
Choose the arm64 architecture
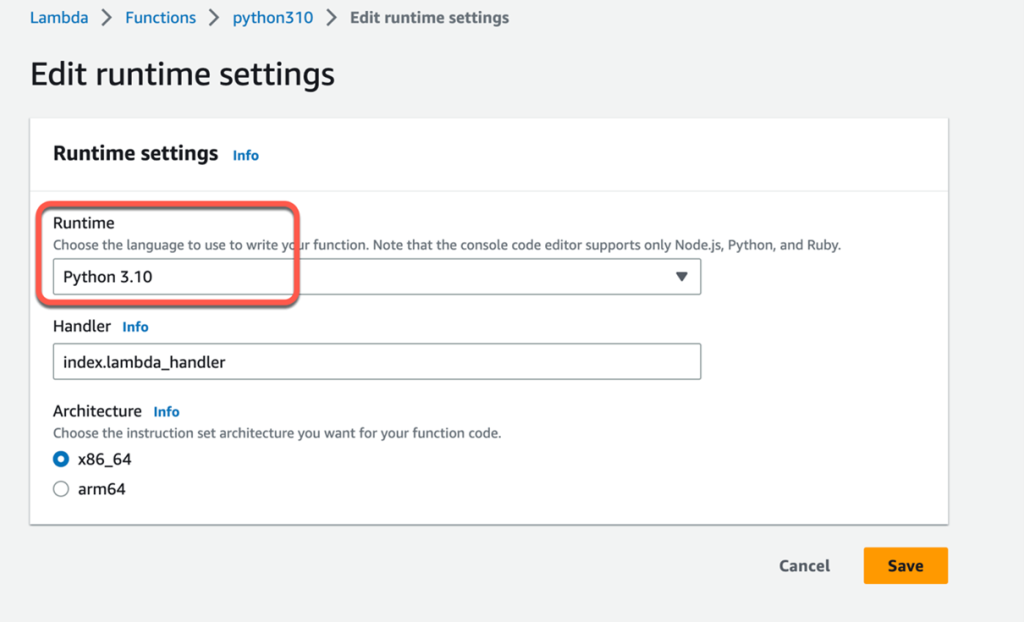point(61,489)
